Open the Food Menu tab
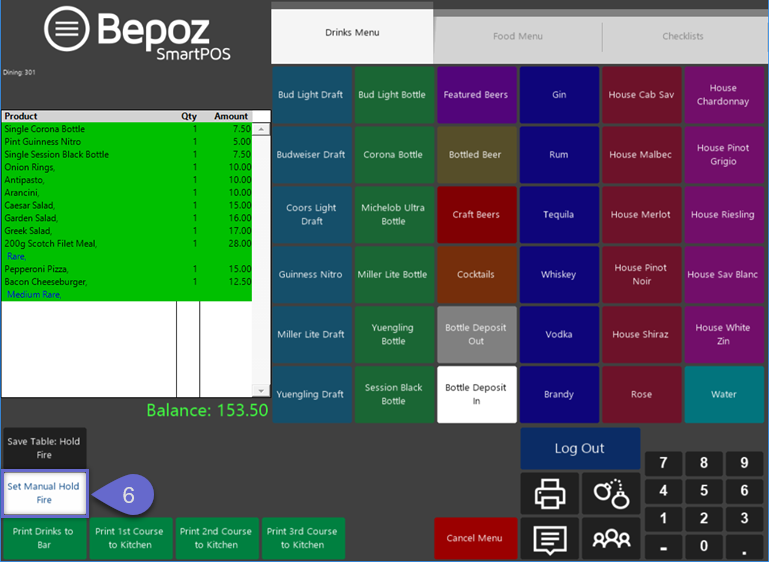The width and height of the screenshot is (769, 562). click(518, 36)
